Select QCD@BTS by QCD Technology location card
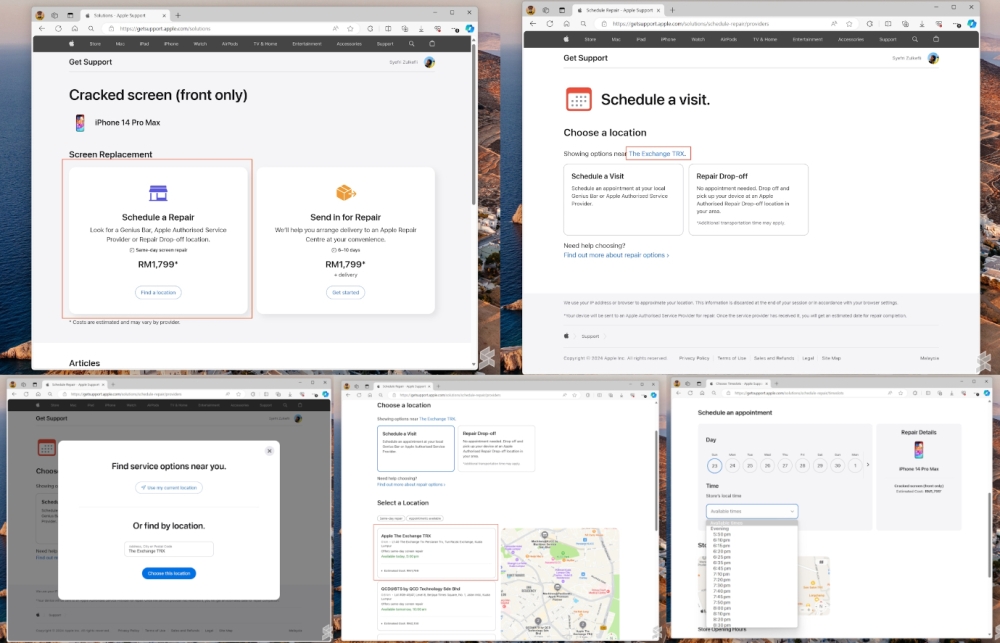1000x643 pixels. point(436,606)
